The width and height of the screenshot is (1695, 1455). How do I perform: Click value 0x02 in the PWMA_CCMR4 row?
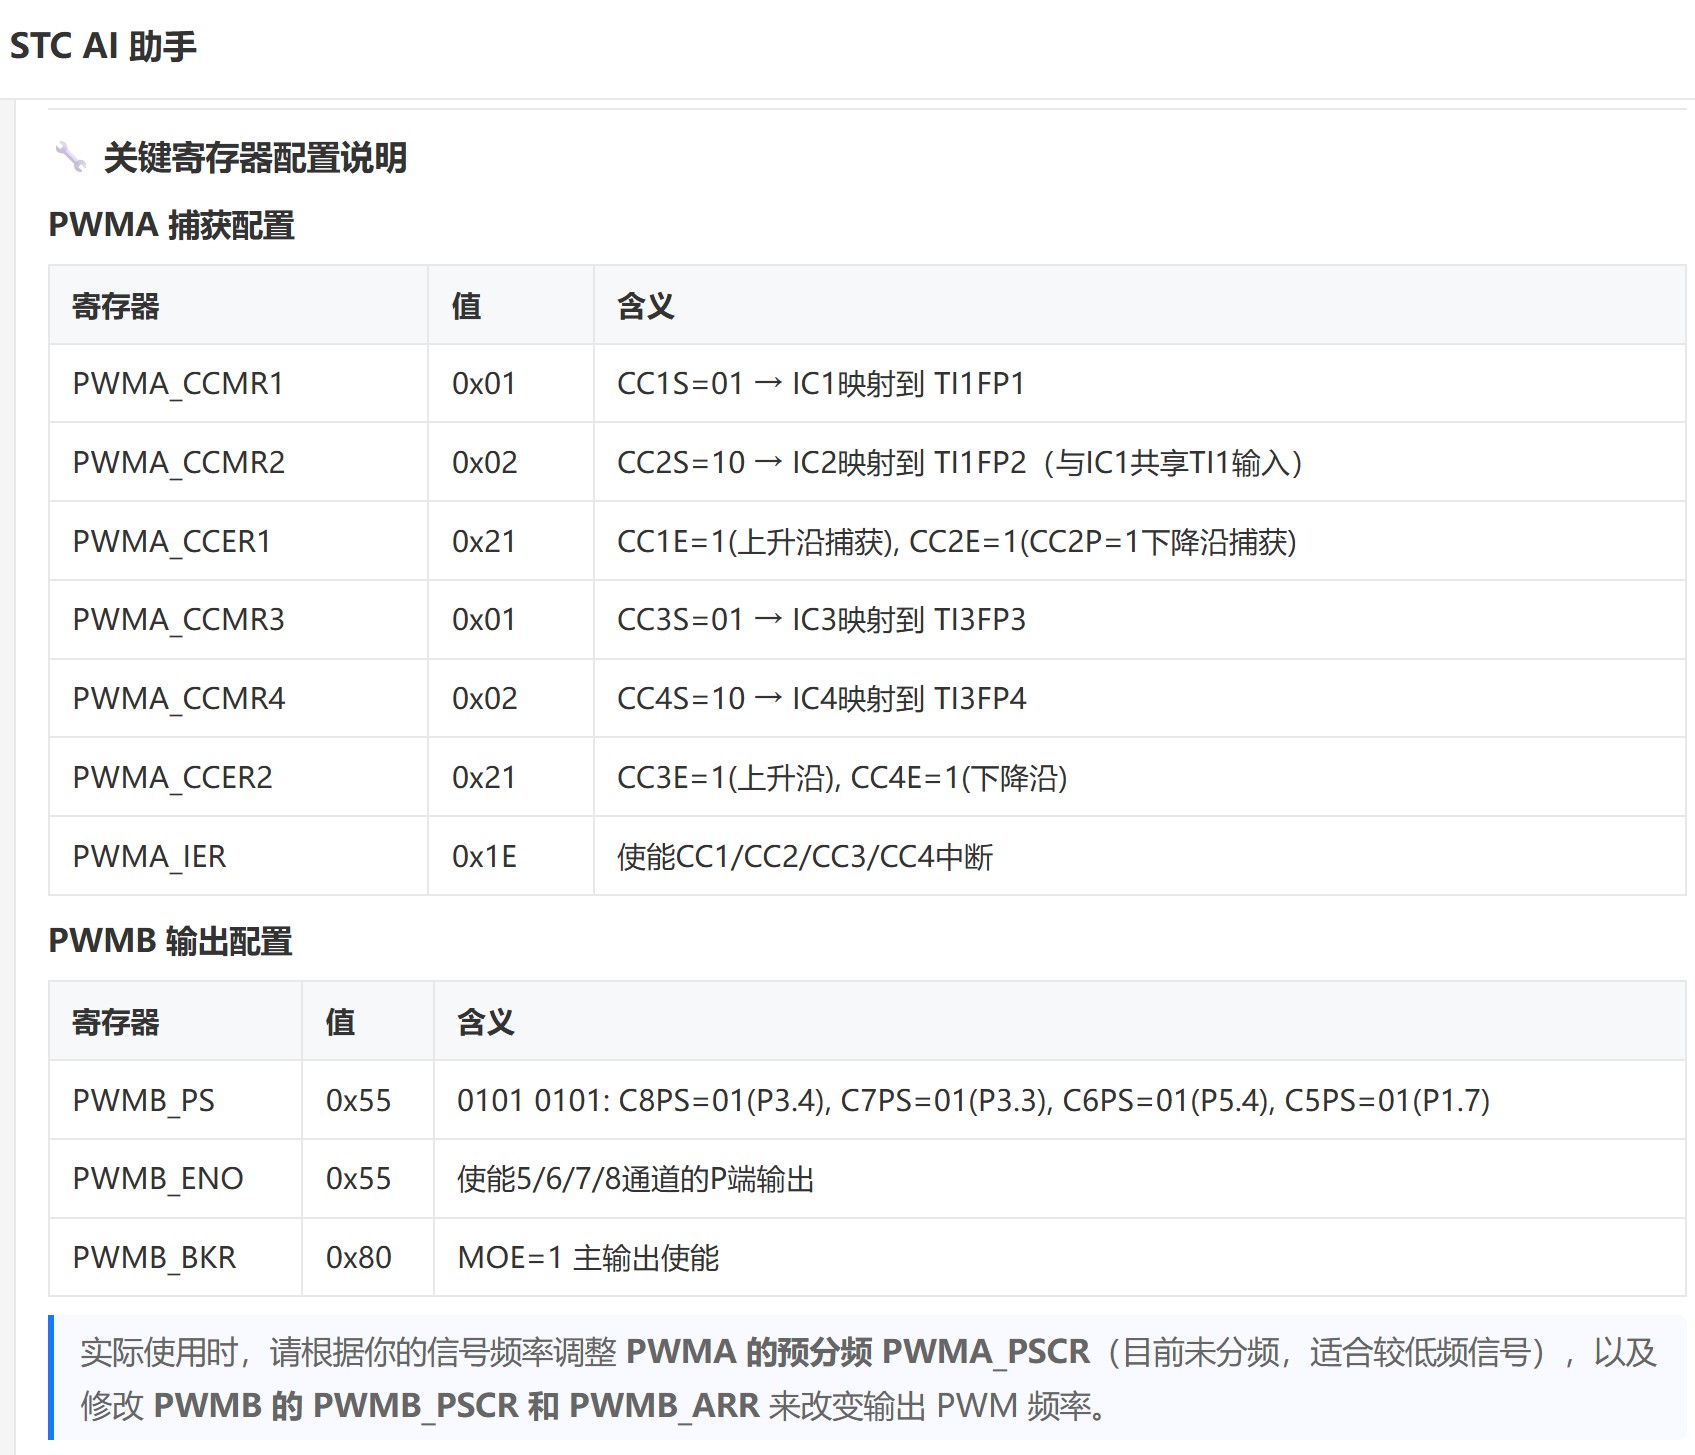[x=485, y=699]
